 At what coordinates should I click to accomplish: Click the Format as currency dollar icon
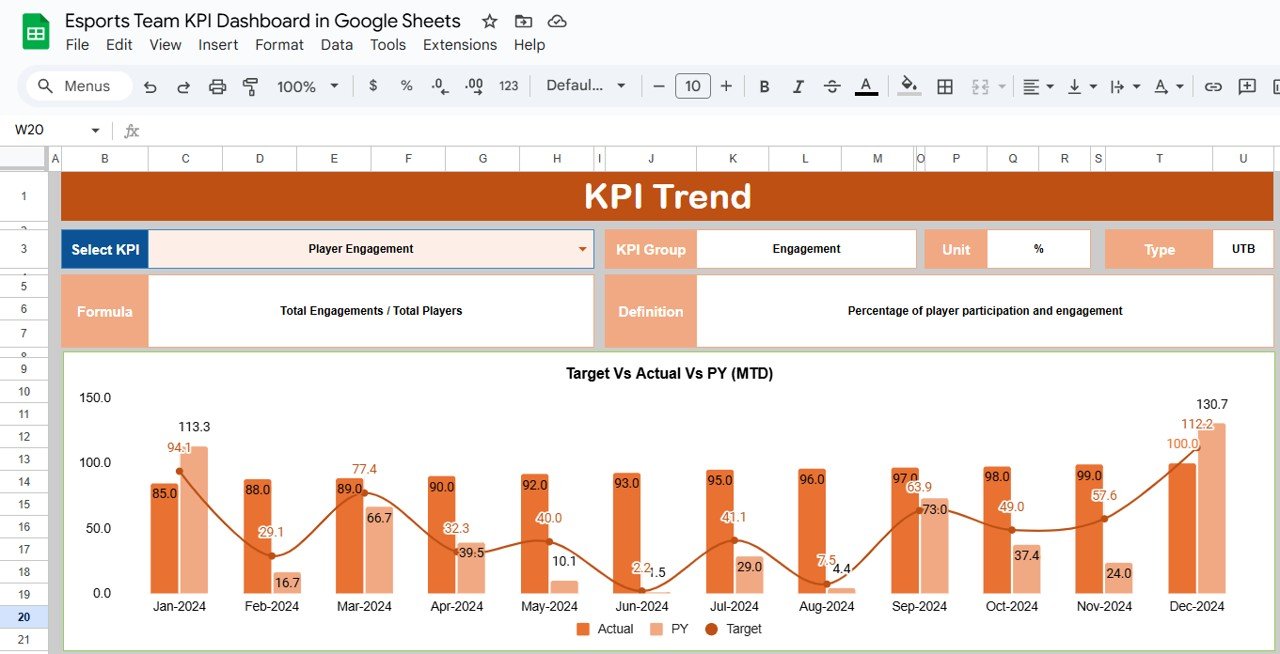click(x=373, y=86)
